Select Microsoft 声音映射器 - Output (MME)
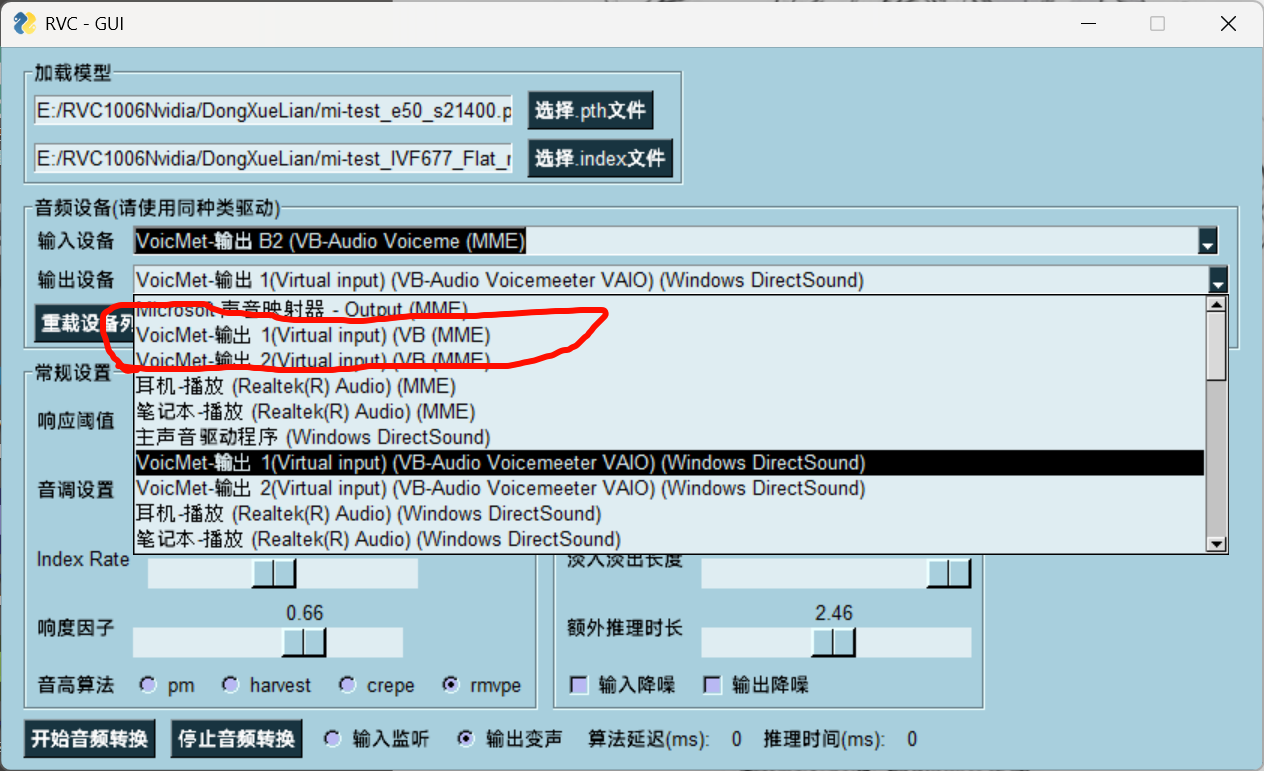The height and width of the screenshot is (771, 1264). coord(669,309)
